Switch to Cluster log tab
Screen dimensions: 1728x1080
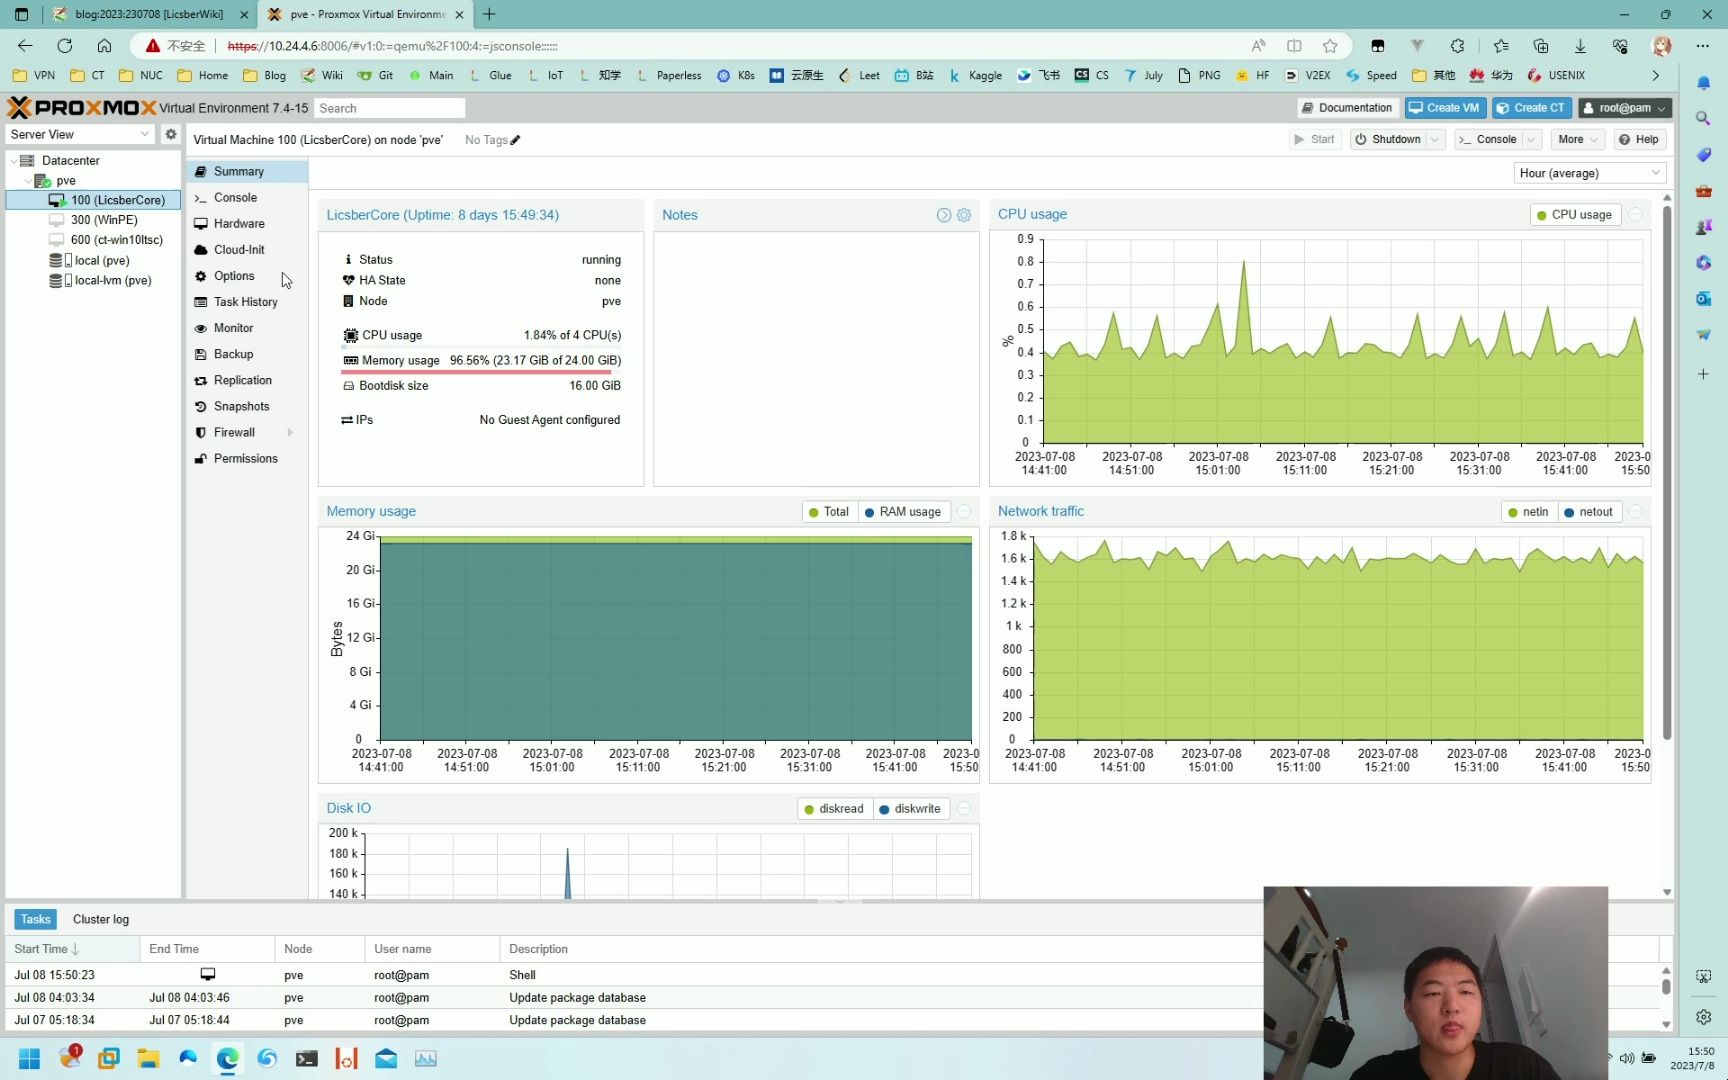(x=100, y=919)
